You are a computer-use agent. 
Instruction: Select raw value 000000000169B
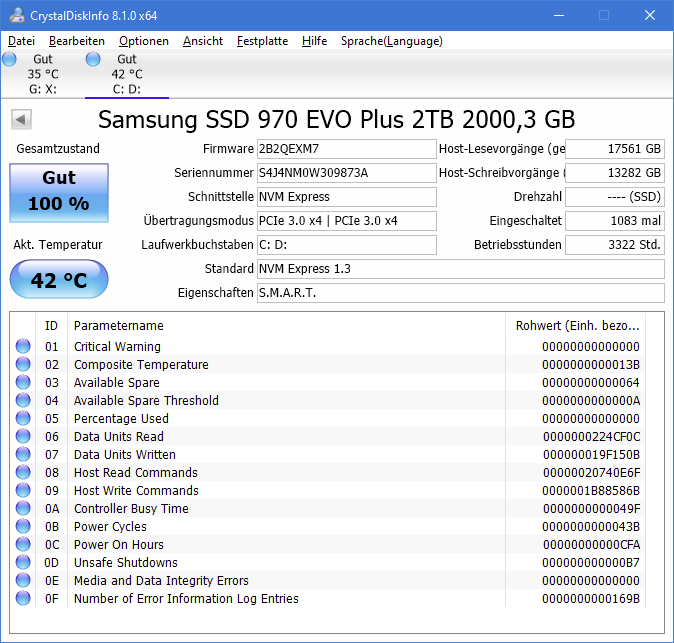(591, 599)
